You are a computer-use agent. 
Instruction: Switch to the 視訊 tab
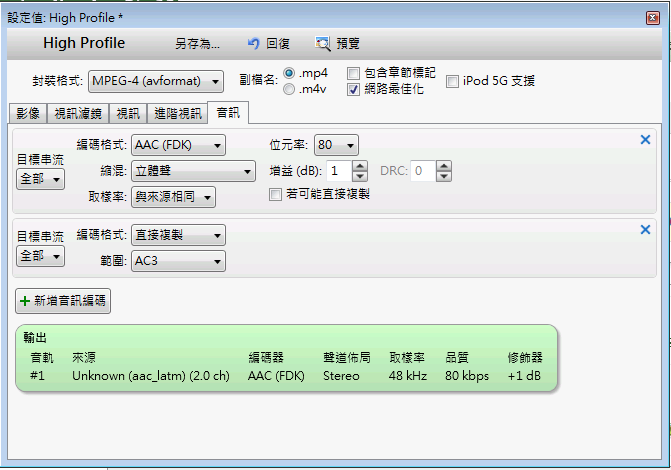tap(128, 113)
